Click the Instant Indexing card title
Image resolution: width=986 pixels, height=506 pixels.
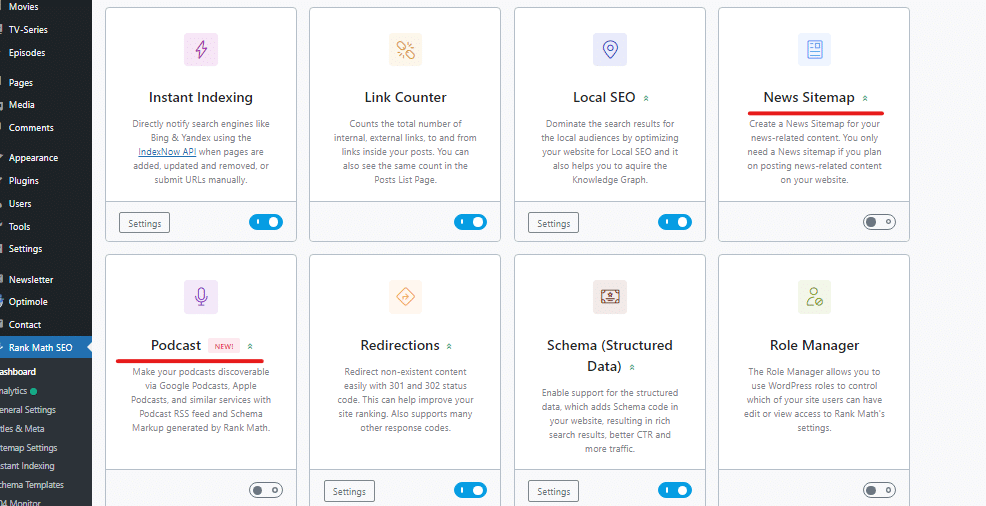pyautogui.click(x=201, y=97)
